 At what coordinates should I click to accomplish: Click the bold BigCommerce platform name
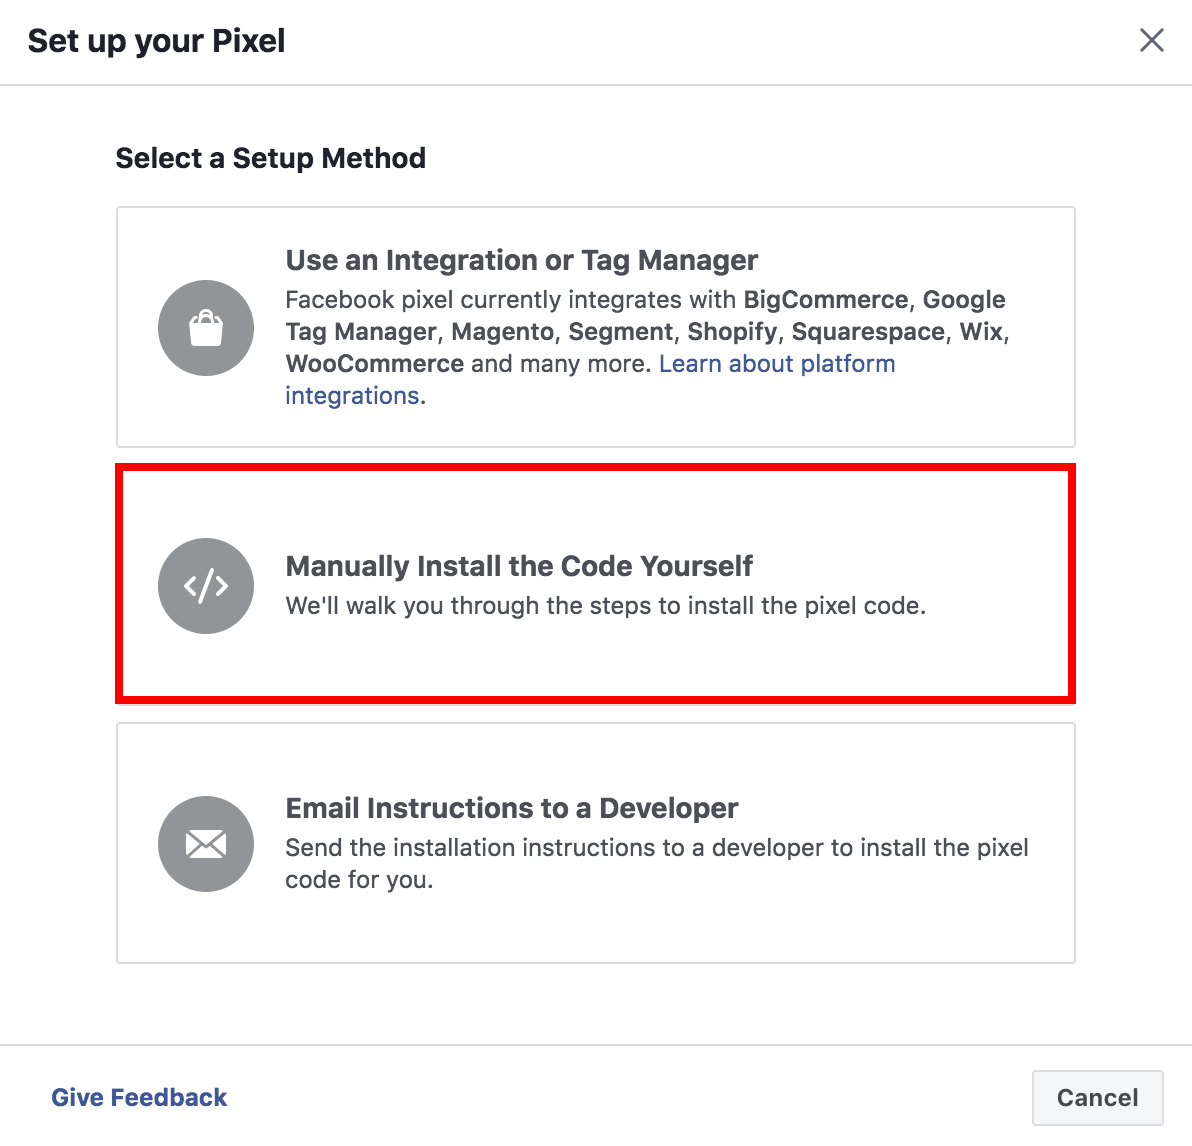[825, 300]
